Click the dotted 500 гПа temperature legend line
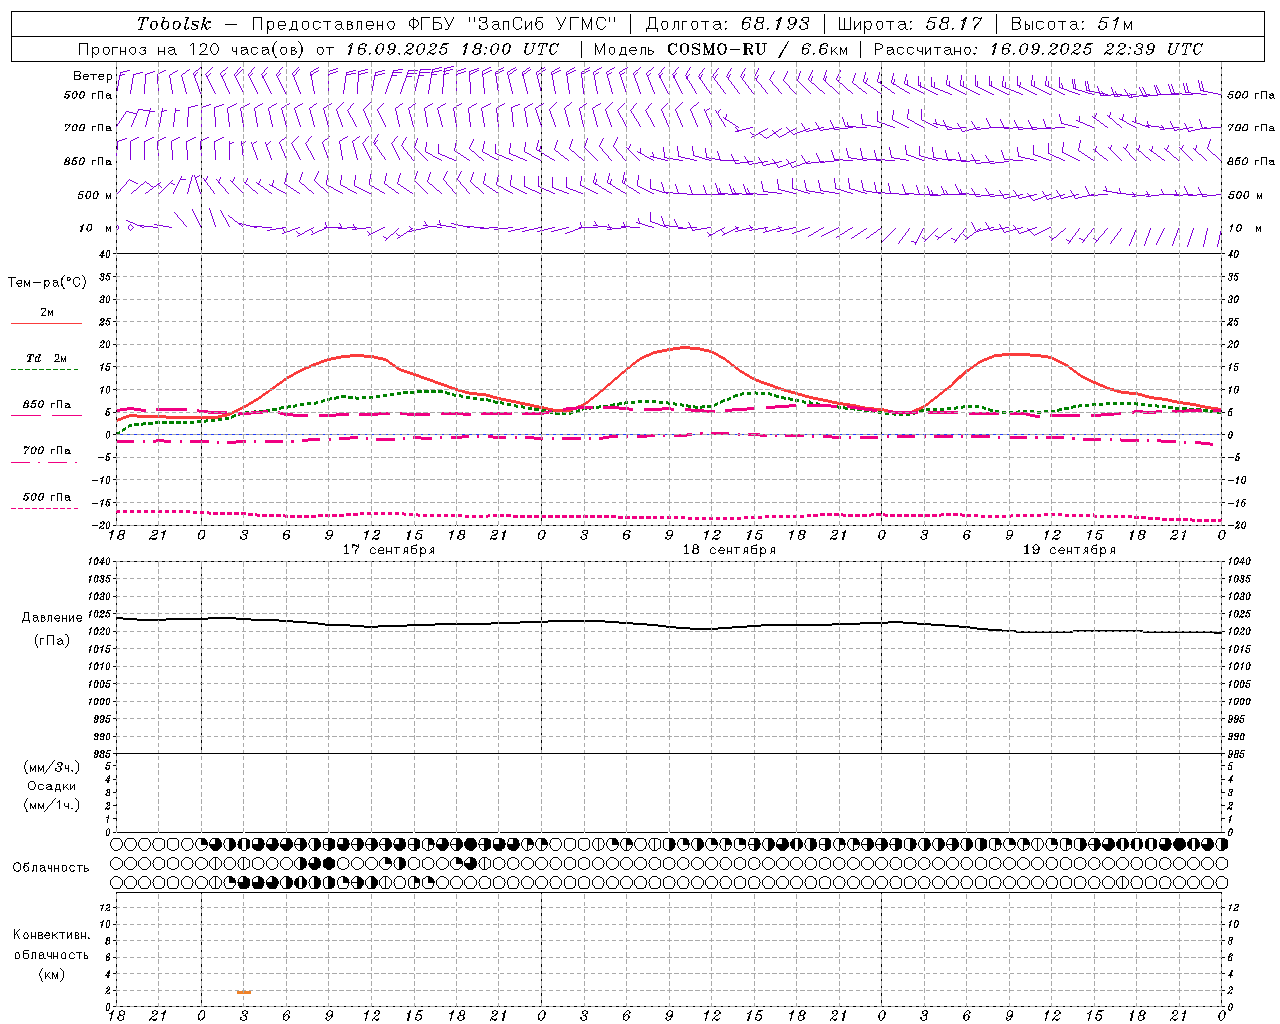The height and width of the screenshot is (1024, 1280). pyautogui.click(x=45, y=508)
